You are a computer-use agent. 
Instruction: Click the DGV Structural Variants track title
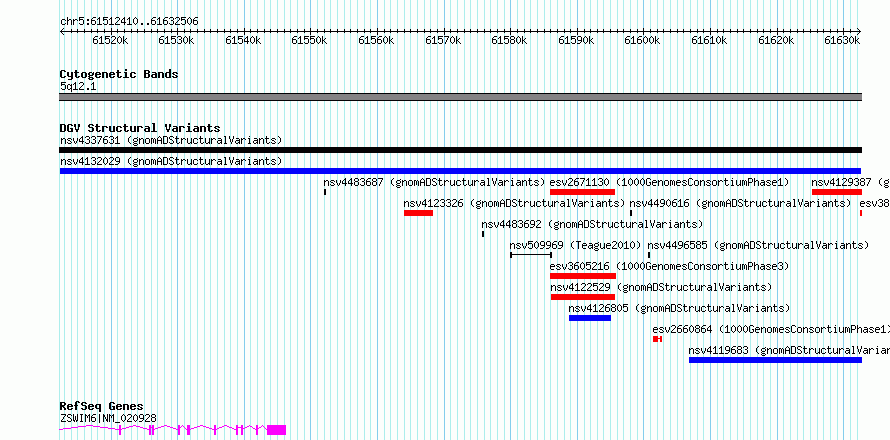point(140,128)
